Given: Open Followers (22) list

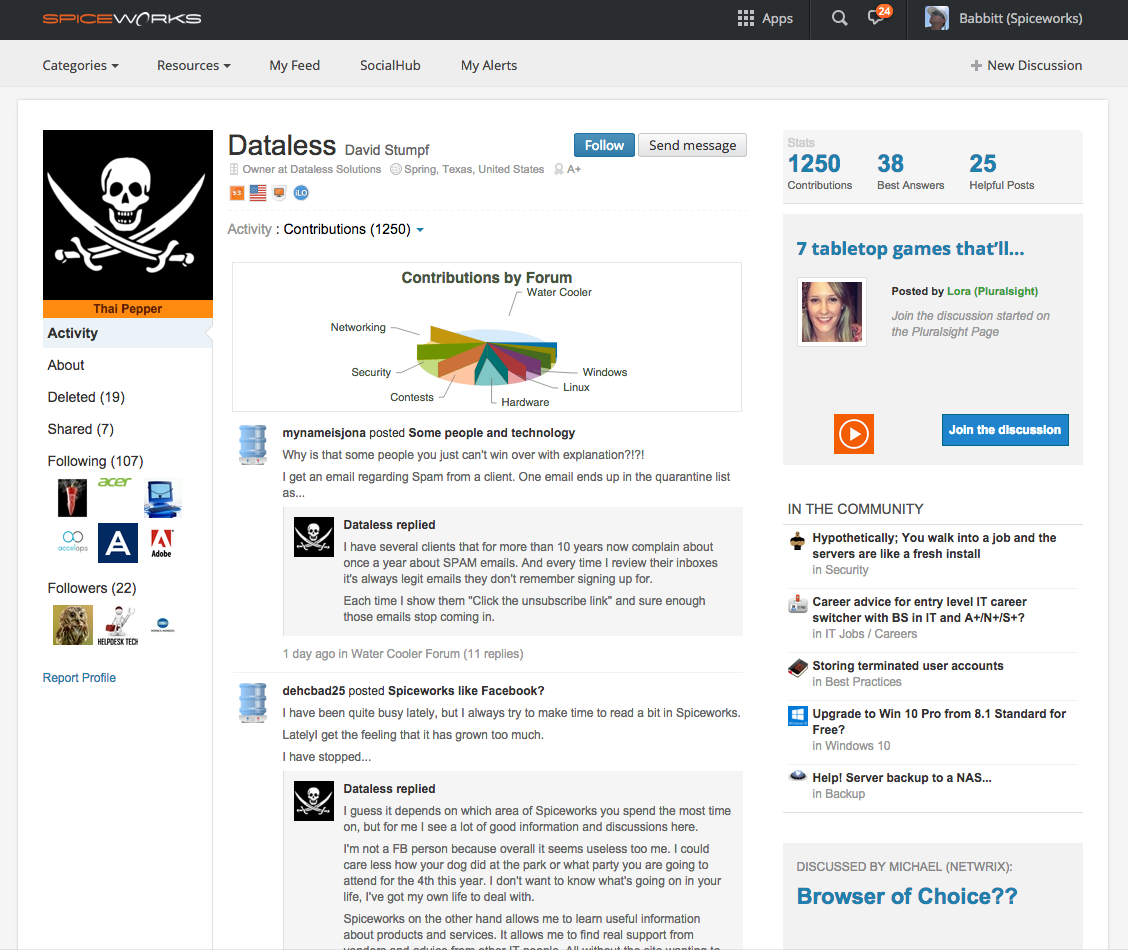Looking at the screenshot, I should coord(92,588).
